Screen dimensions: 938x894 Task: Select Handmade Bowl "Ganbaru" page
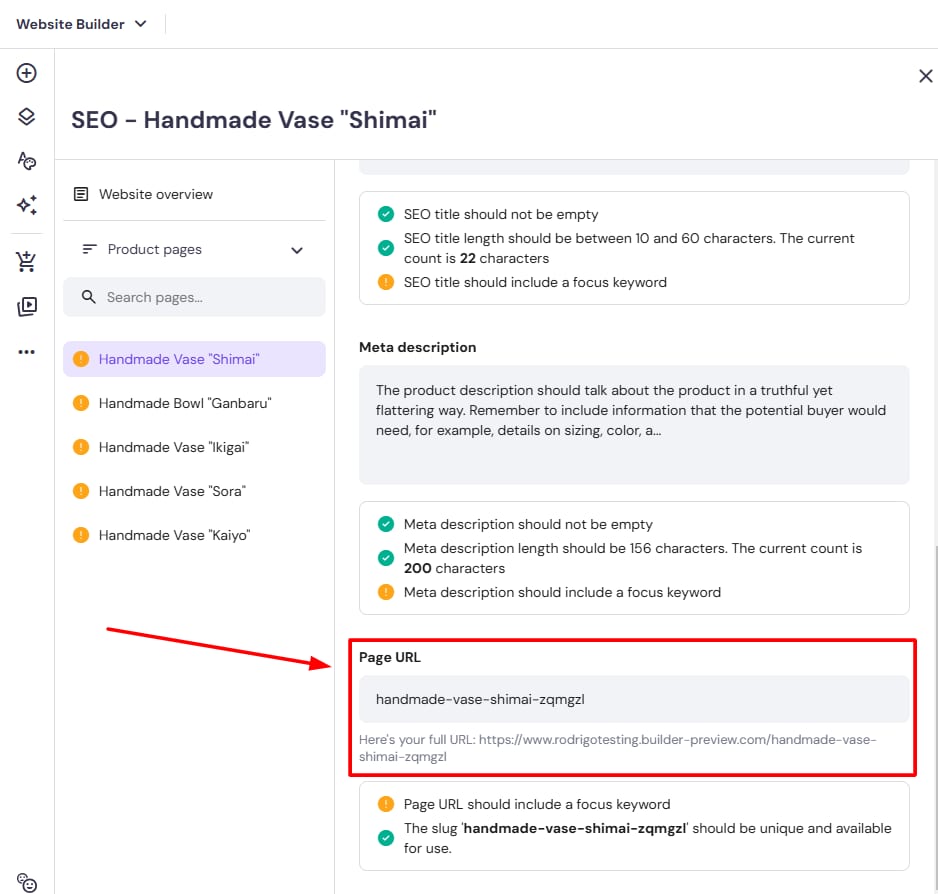click(185, 403)
